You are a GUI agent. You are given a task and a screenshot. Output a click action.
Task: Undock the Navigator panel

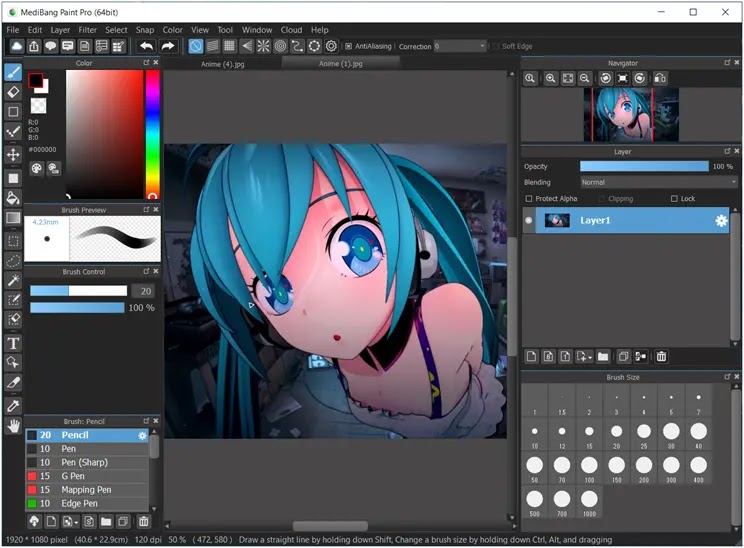pyautogui.click(x=727, y=63)
